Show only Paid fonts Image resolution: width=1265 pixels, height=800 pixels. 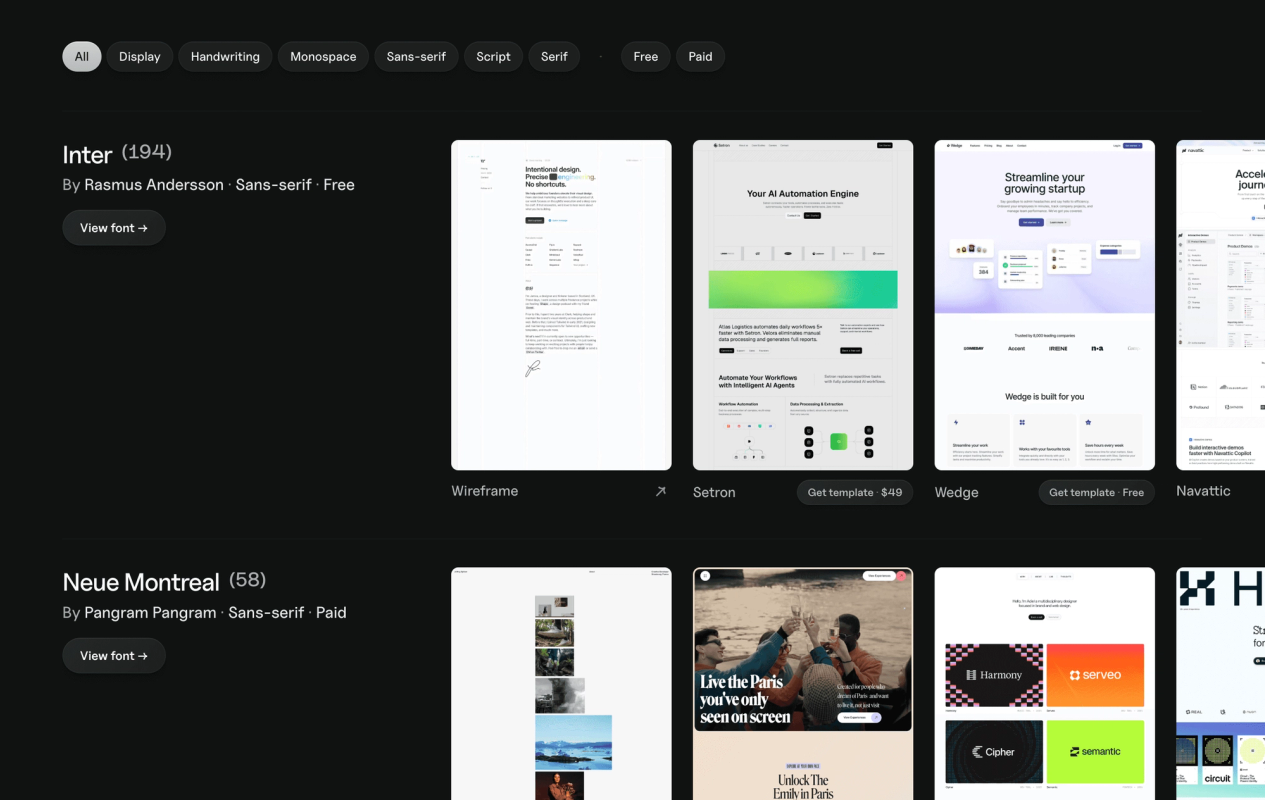(x=700, y=56)
